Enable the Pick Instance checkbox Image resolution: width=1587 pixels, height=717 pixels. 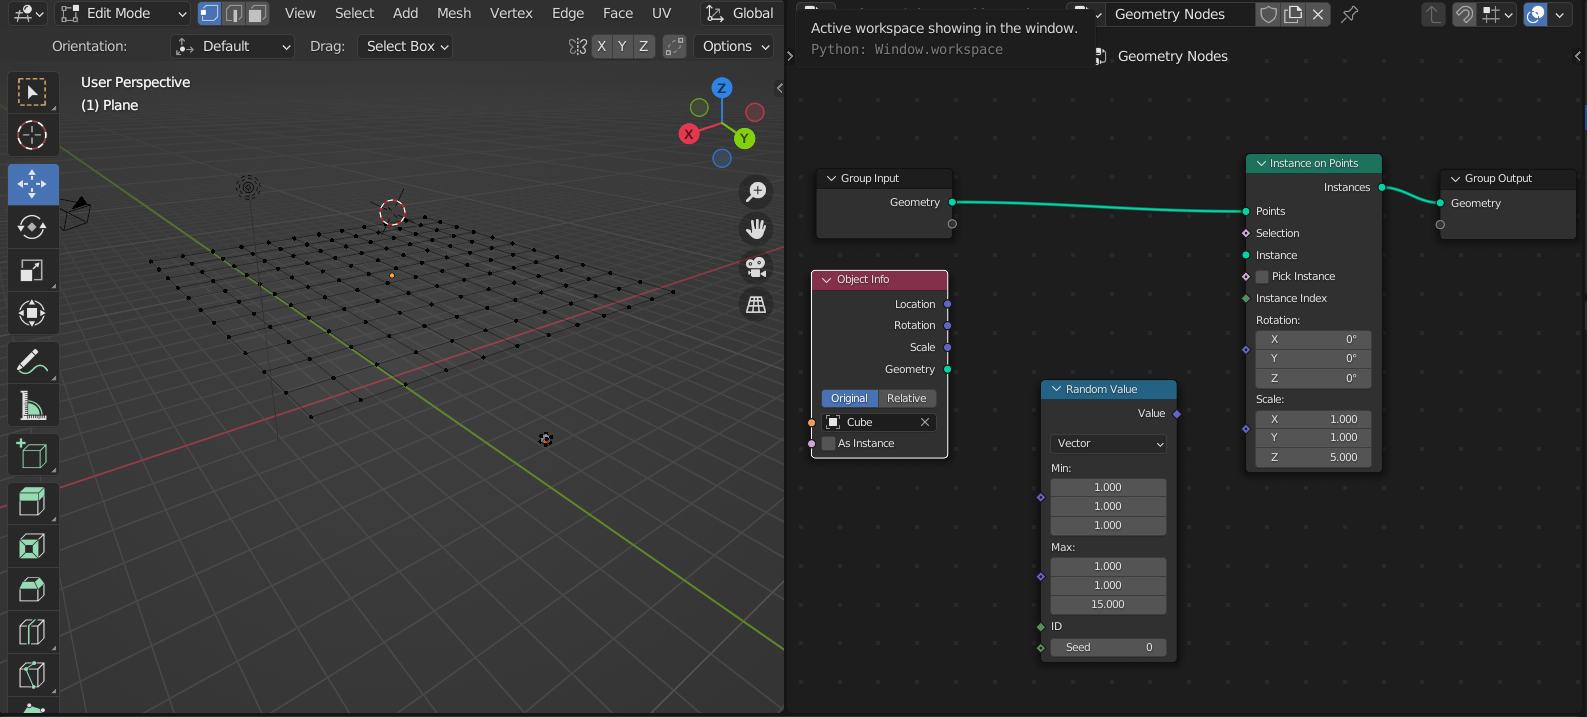(1262, 277)
